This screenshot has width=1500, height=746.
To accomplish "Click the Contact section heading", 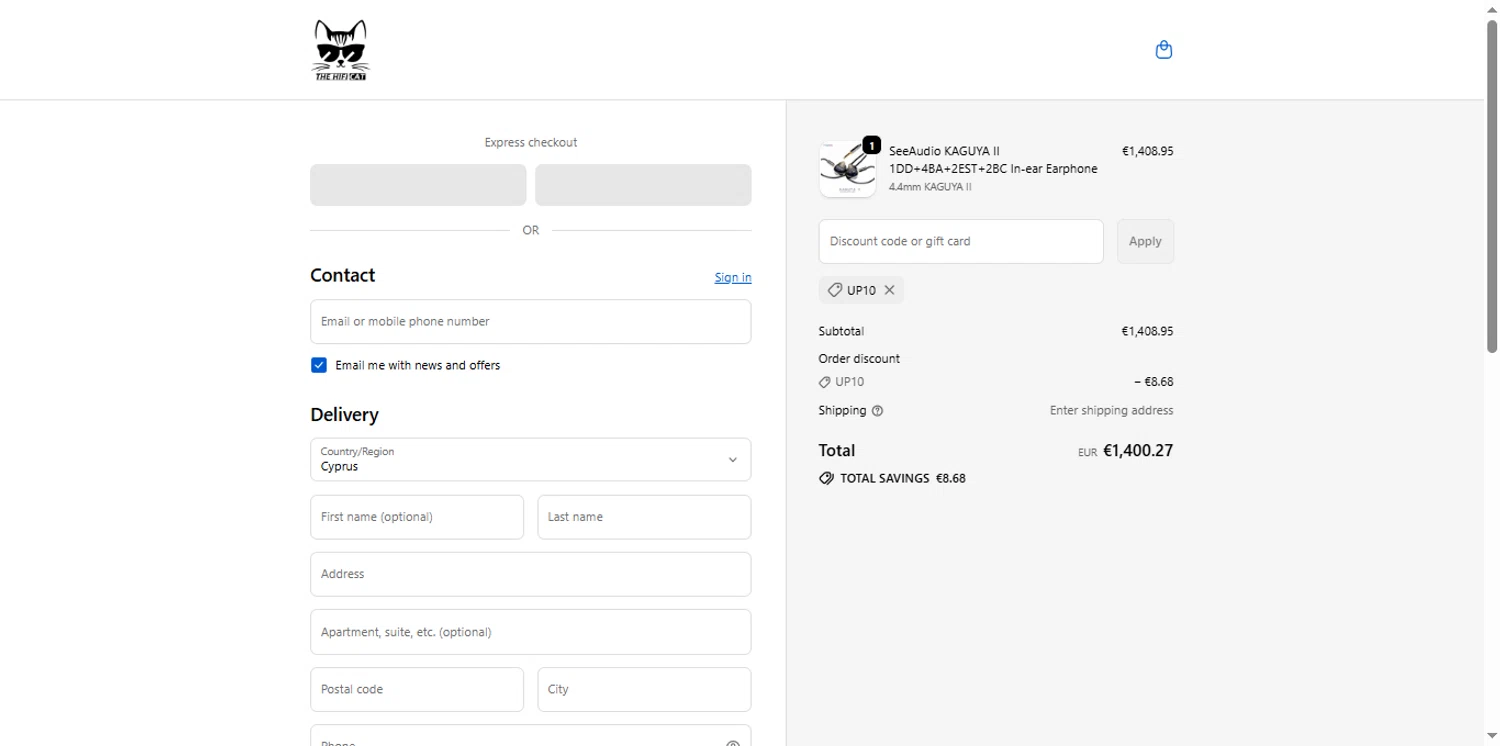I will pos(343,275).
